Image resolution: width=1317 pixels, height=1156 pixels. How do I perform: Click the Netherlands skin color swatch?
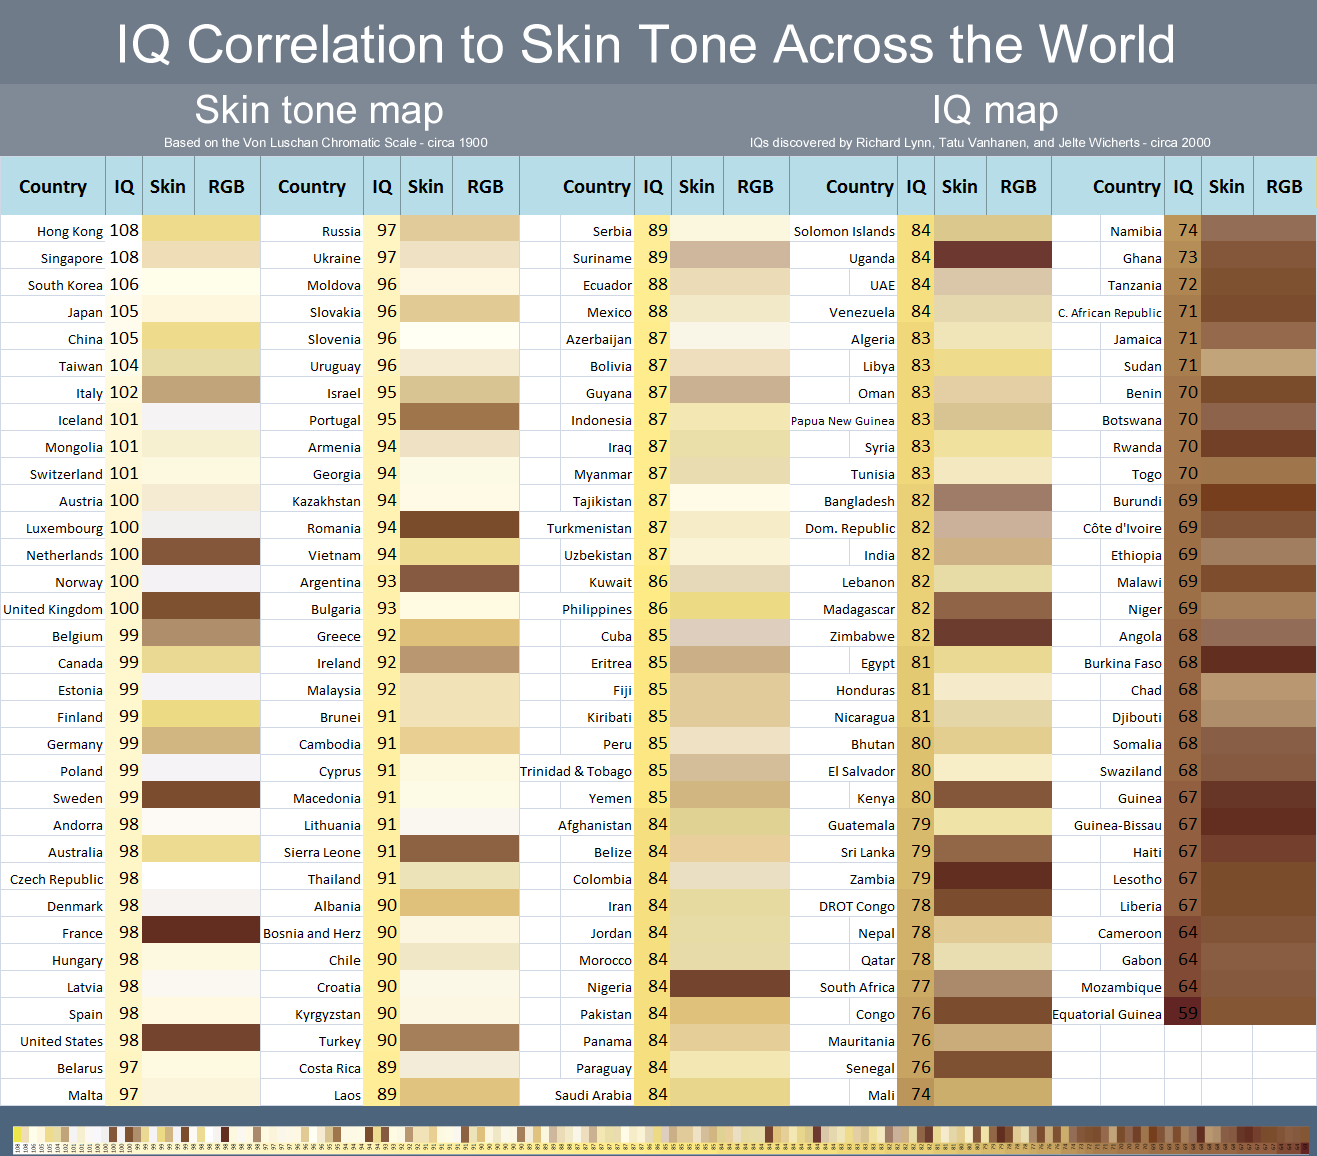201,554
